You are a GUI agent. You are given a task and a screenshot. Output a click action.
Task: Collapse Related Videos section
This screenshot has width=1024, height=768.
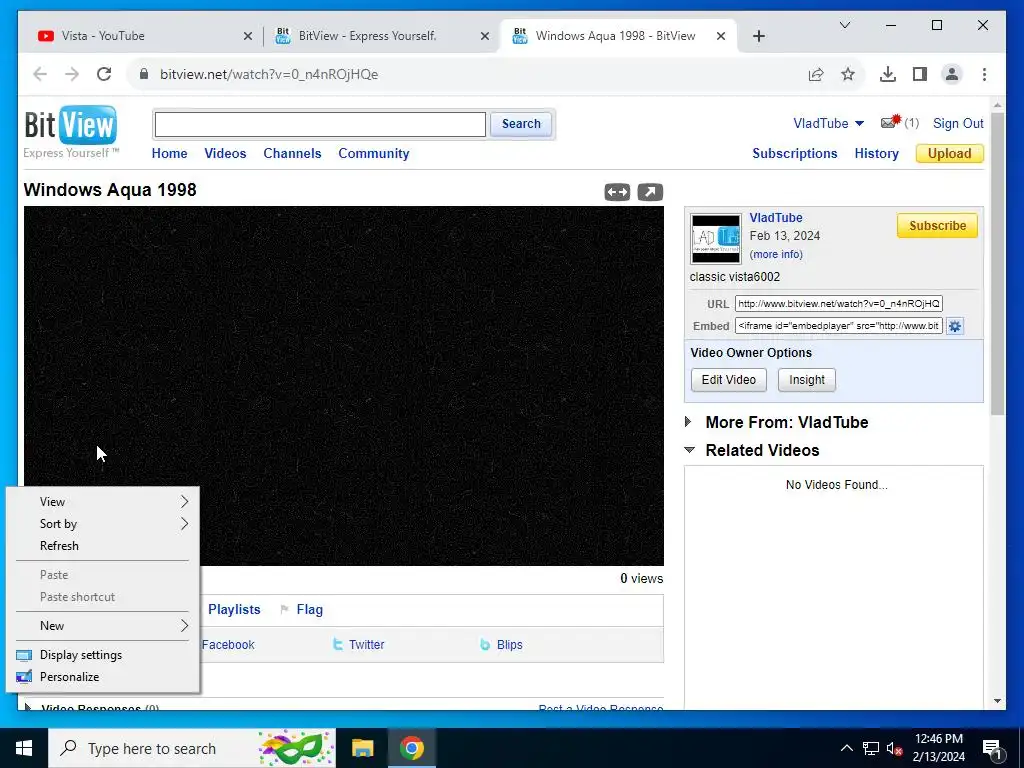point(690,450)
